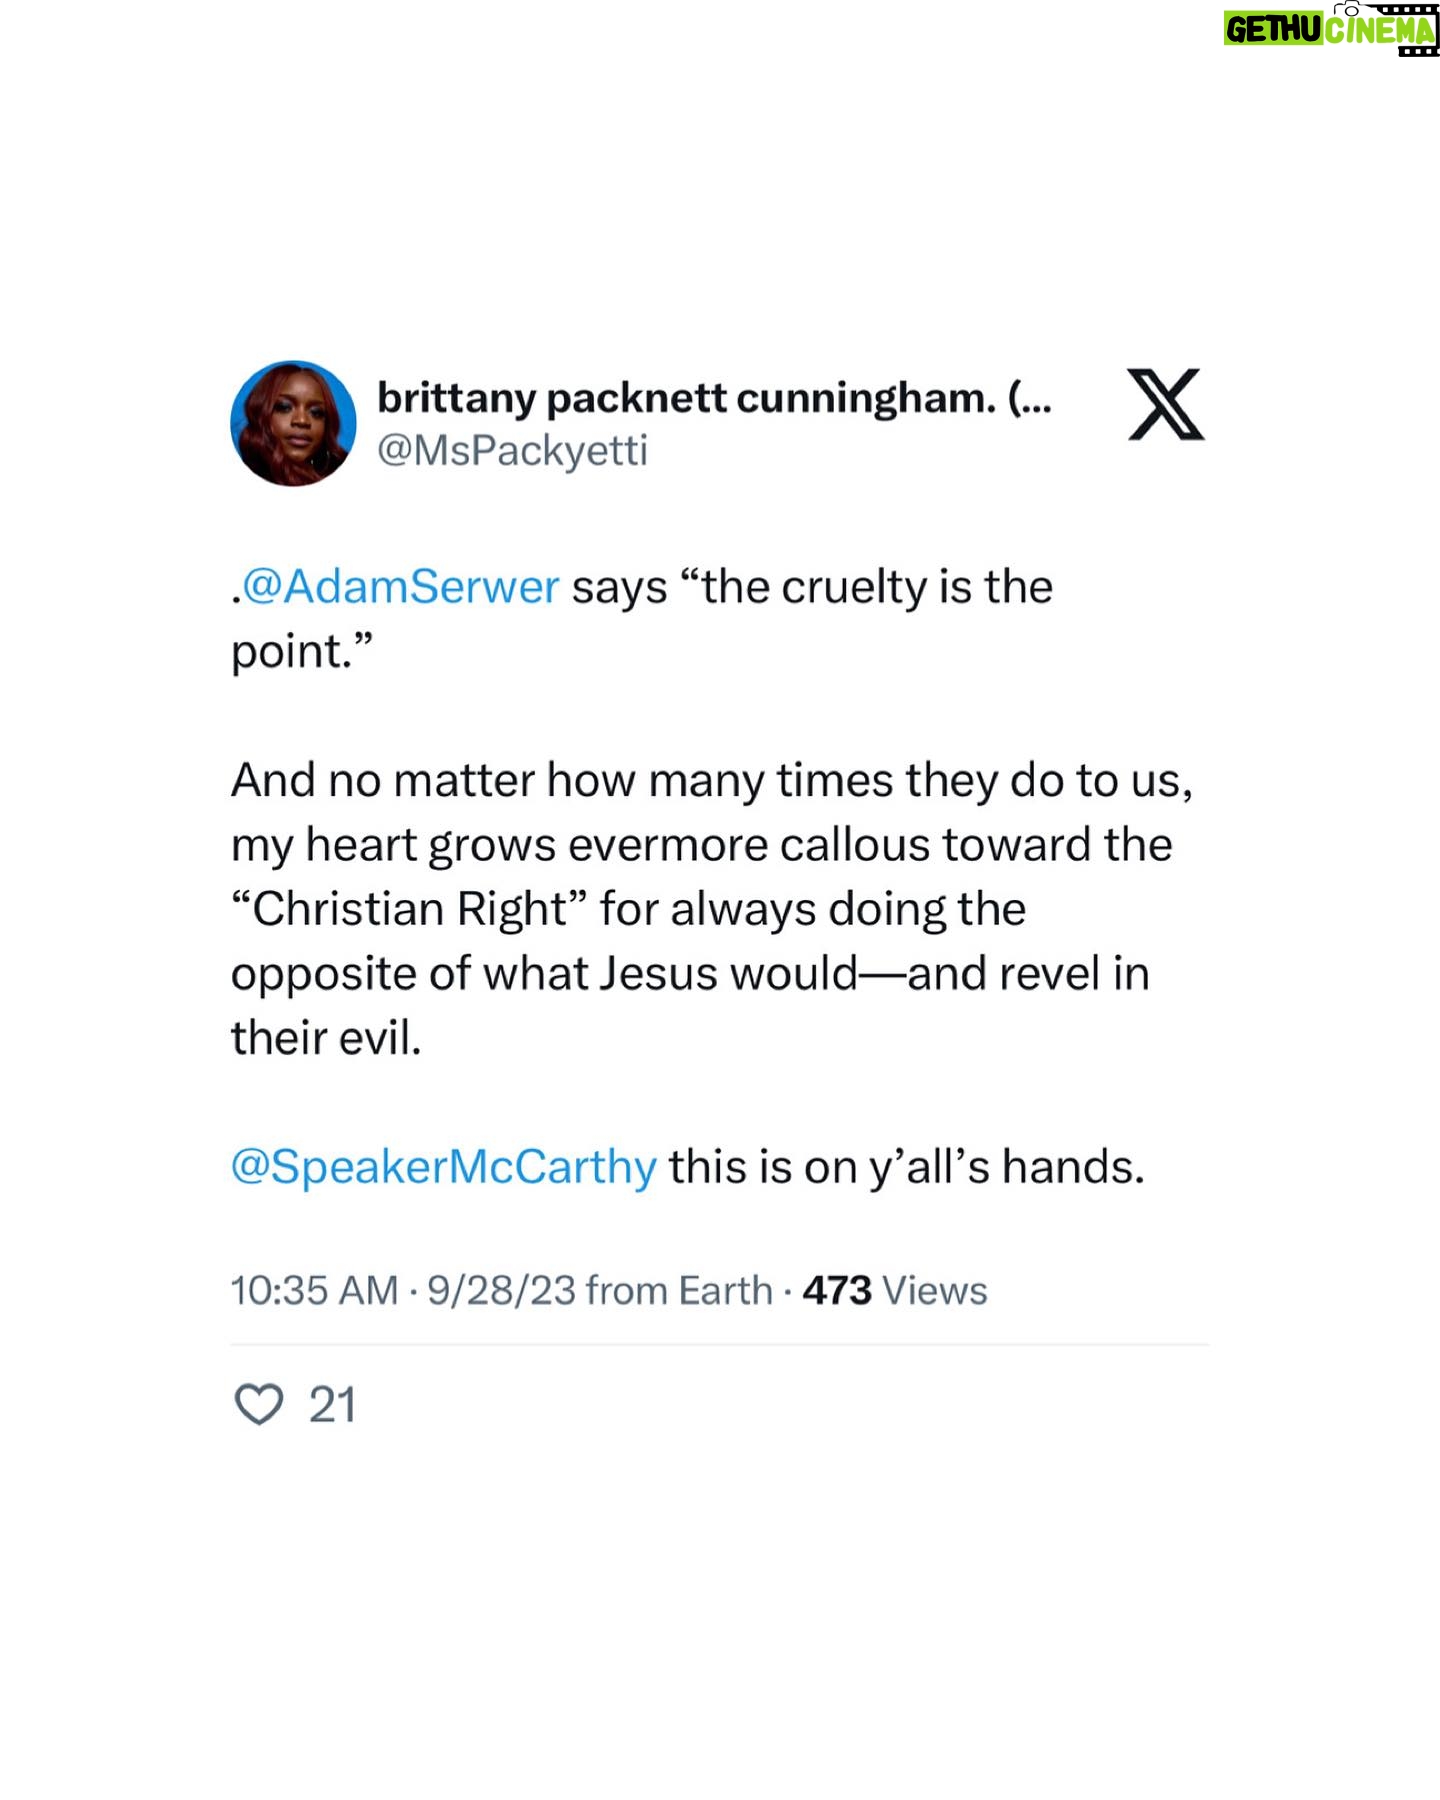Click the CINEMA filmstrip logo in watermark
1440x1800 pixels.
pyautogui.click(x=1382, y=30)
